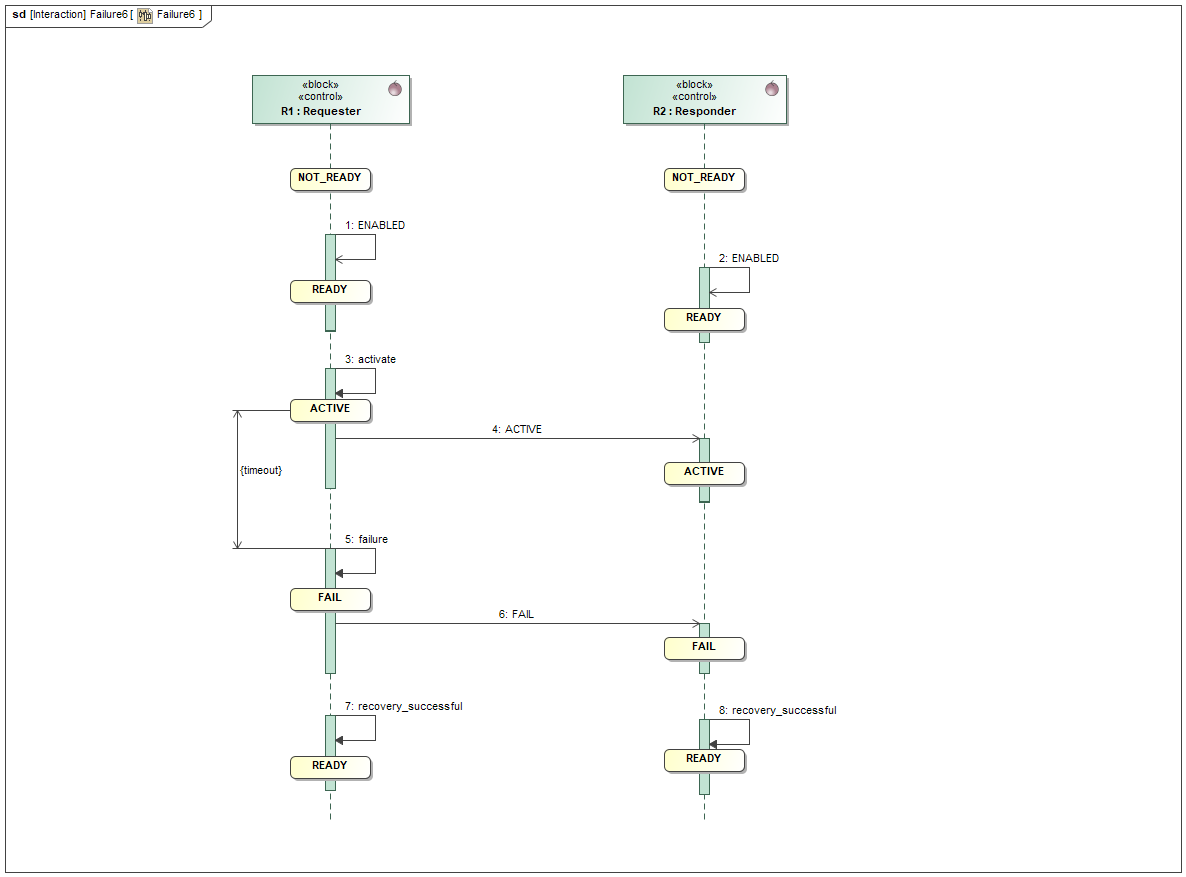Select the 3: activate self-message

tap(370, 359)
